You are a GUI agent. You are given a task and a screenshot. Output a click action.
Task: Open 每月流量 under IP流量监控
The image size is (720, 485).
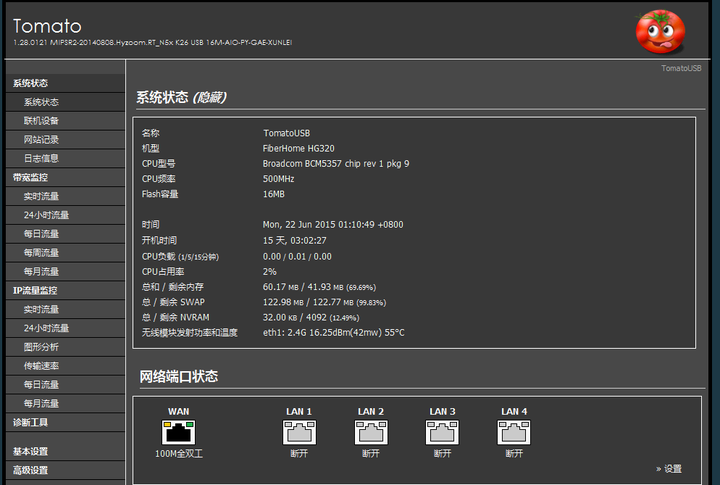[65, 403]
